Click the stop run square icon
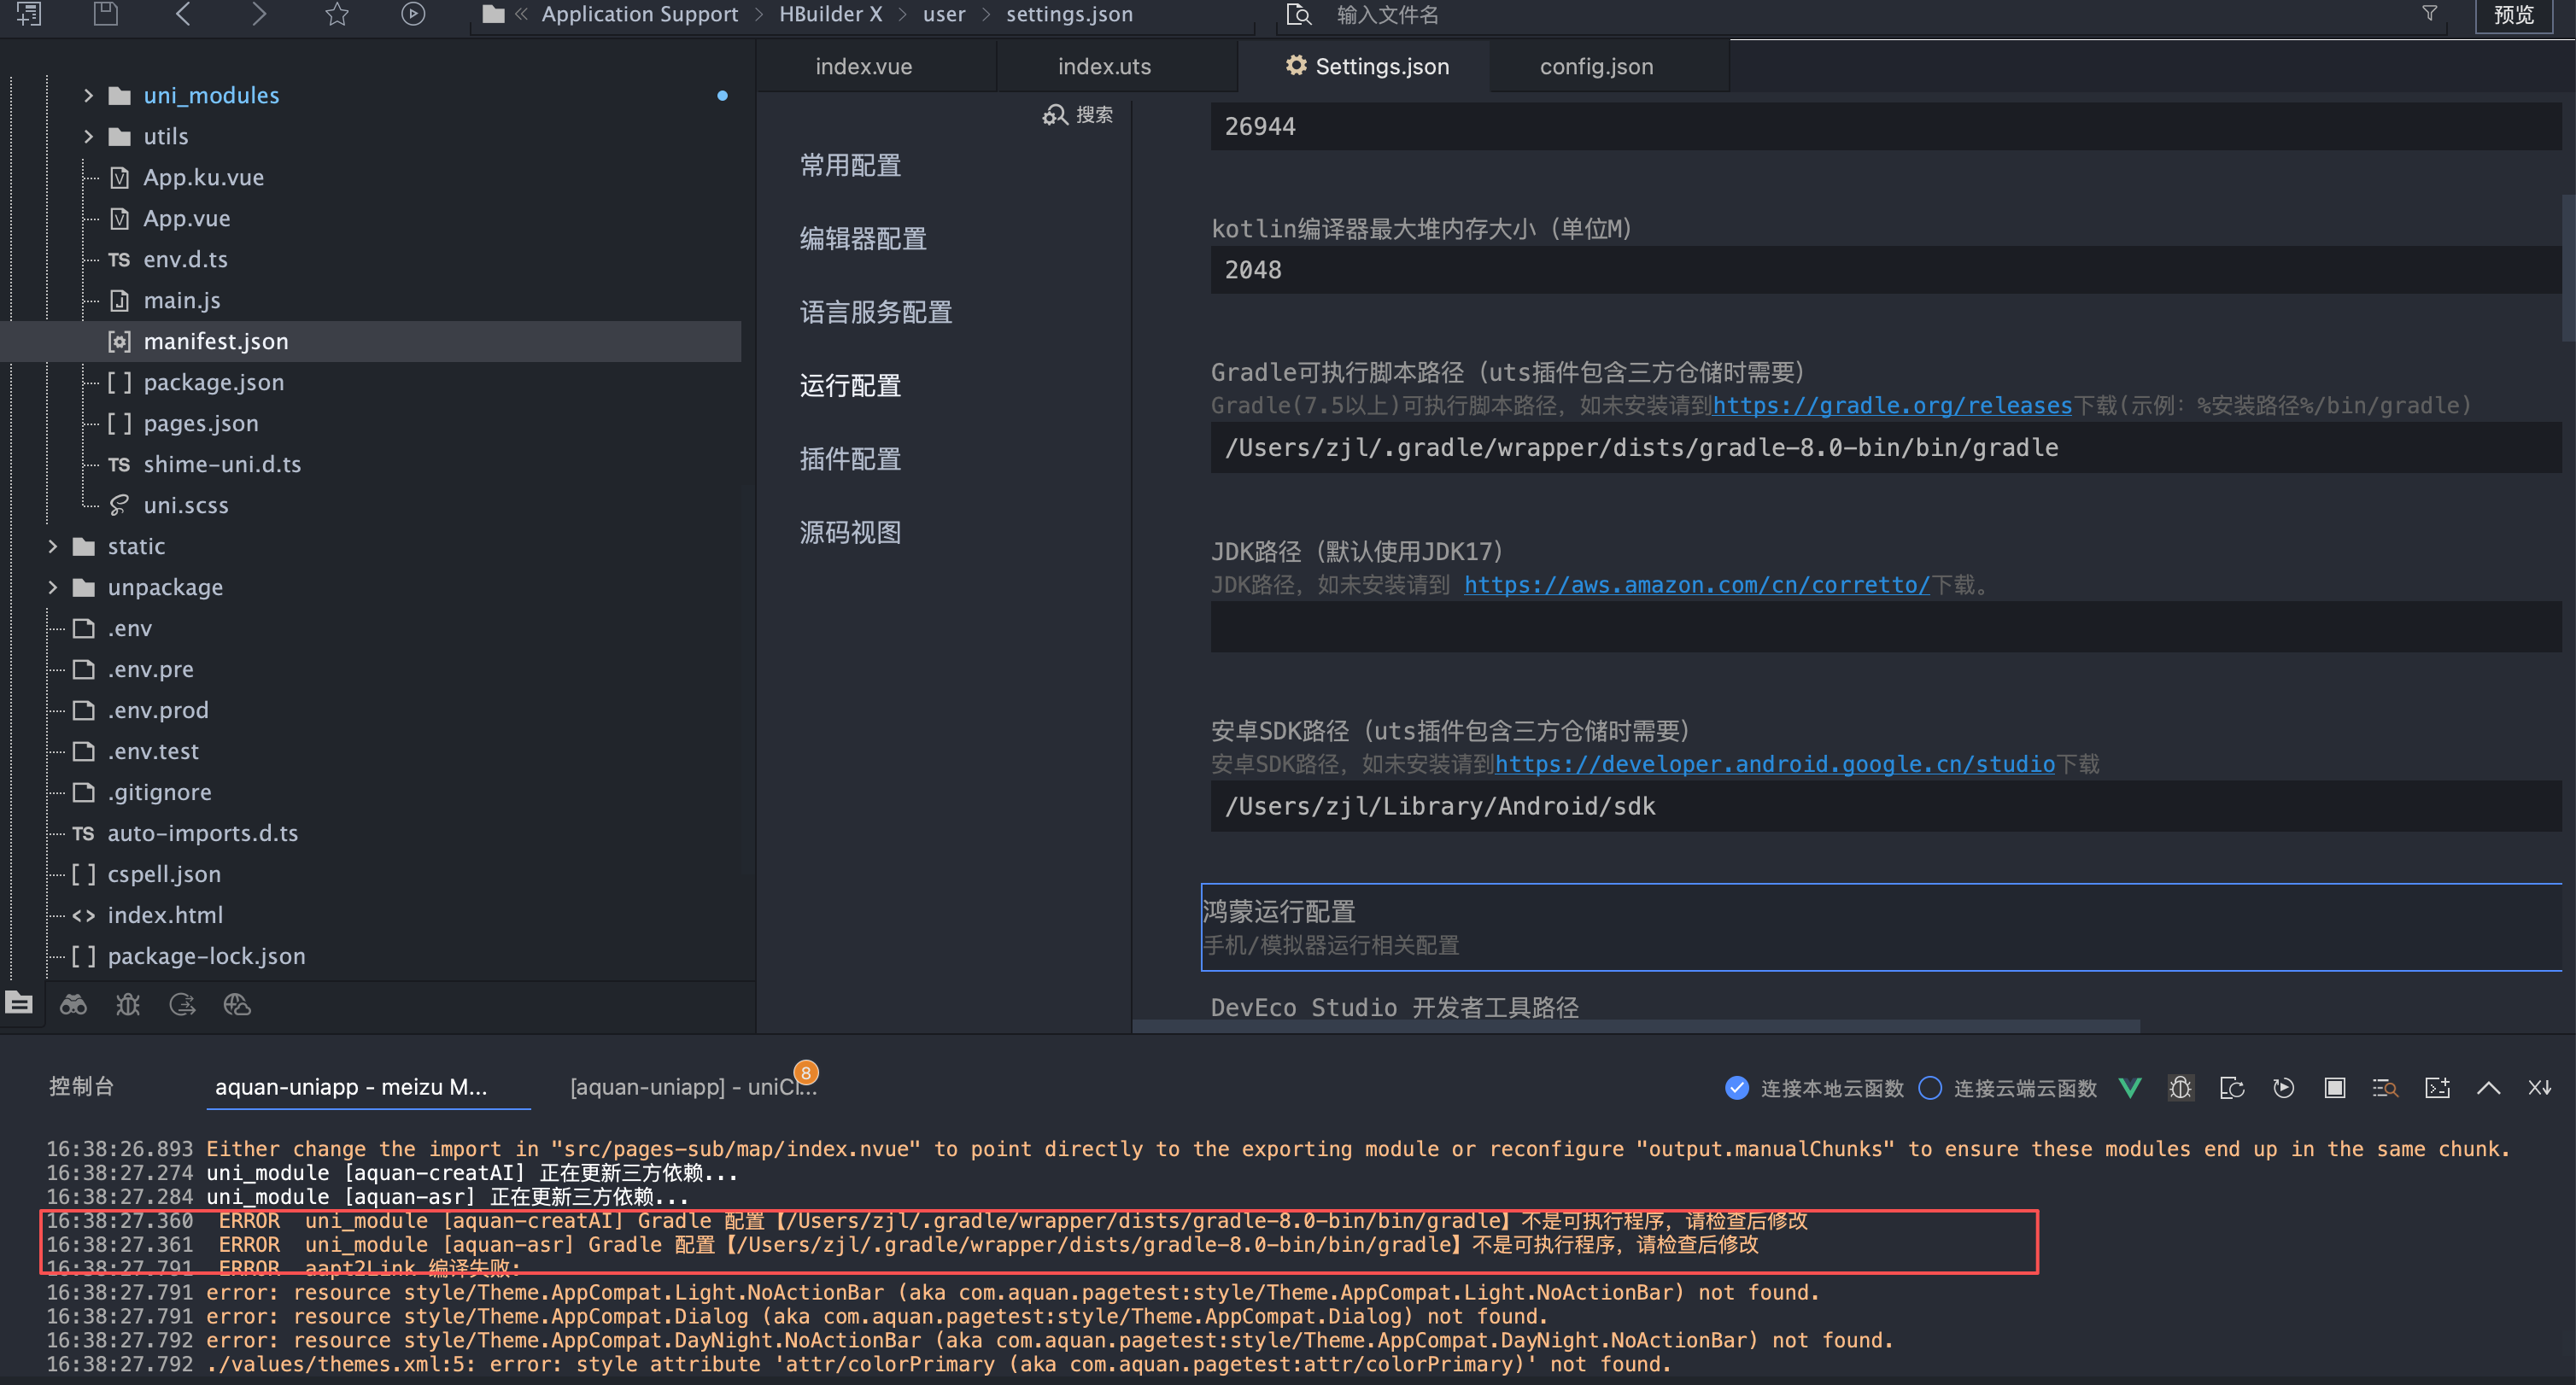 click(x=2334, y=1087)
